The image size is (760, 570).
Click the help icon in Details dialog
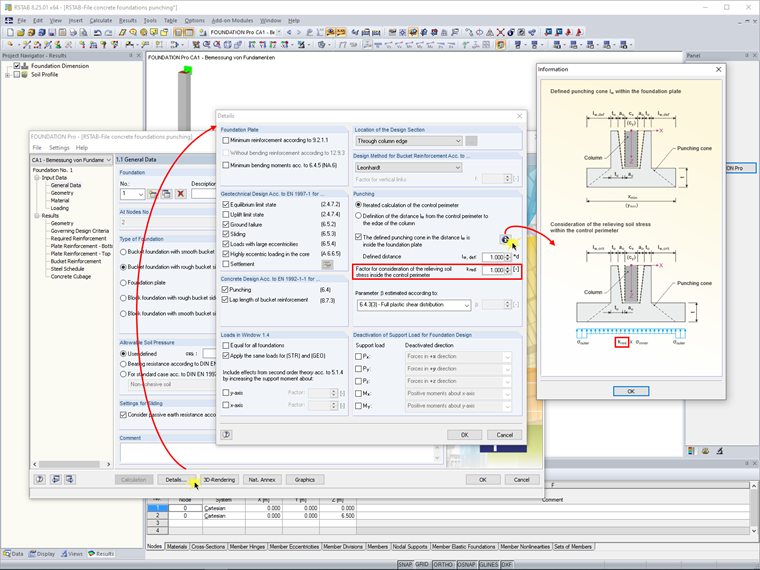[x=227, y=435]
